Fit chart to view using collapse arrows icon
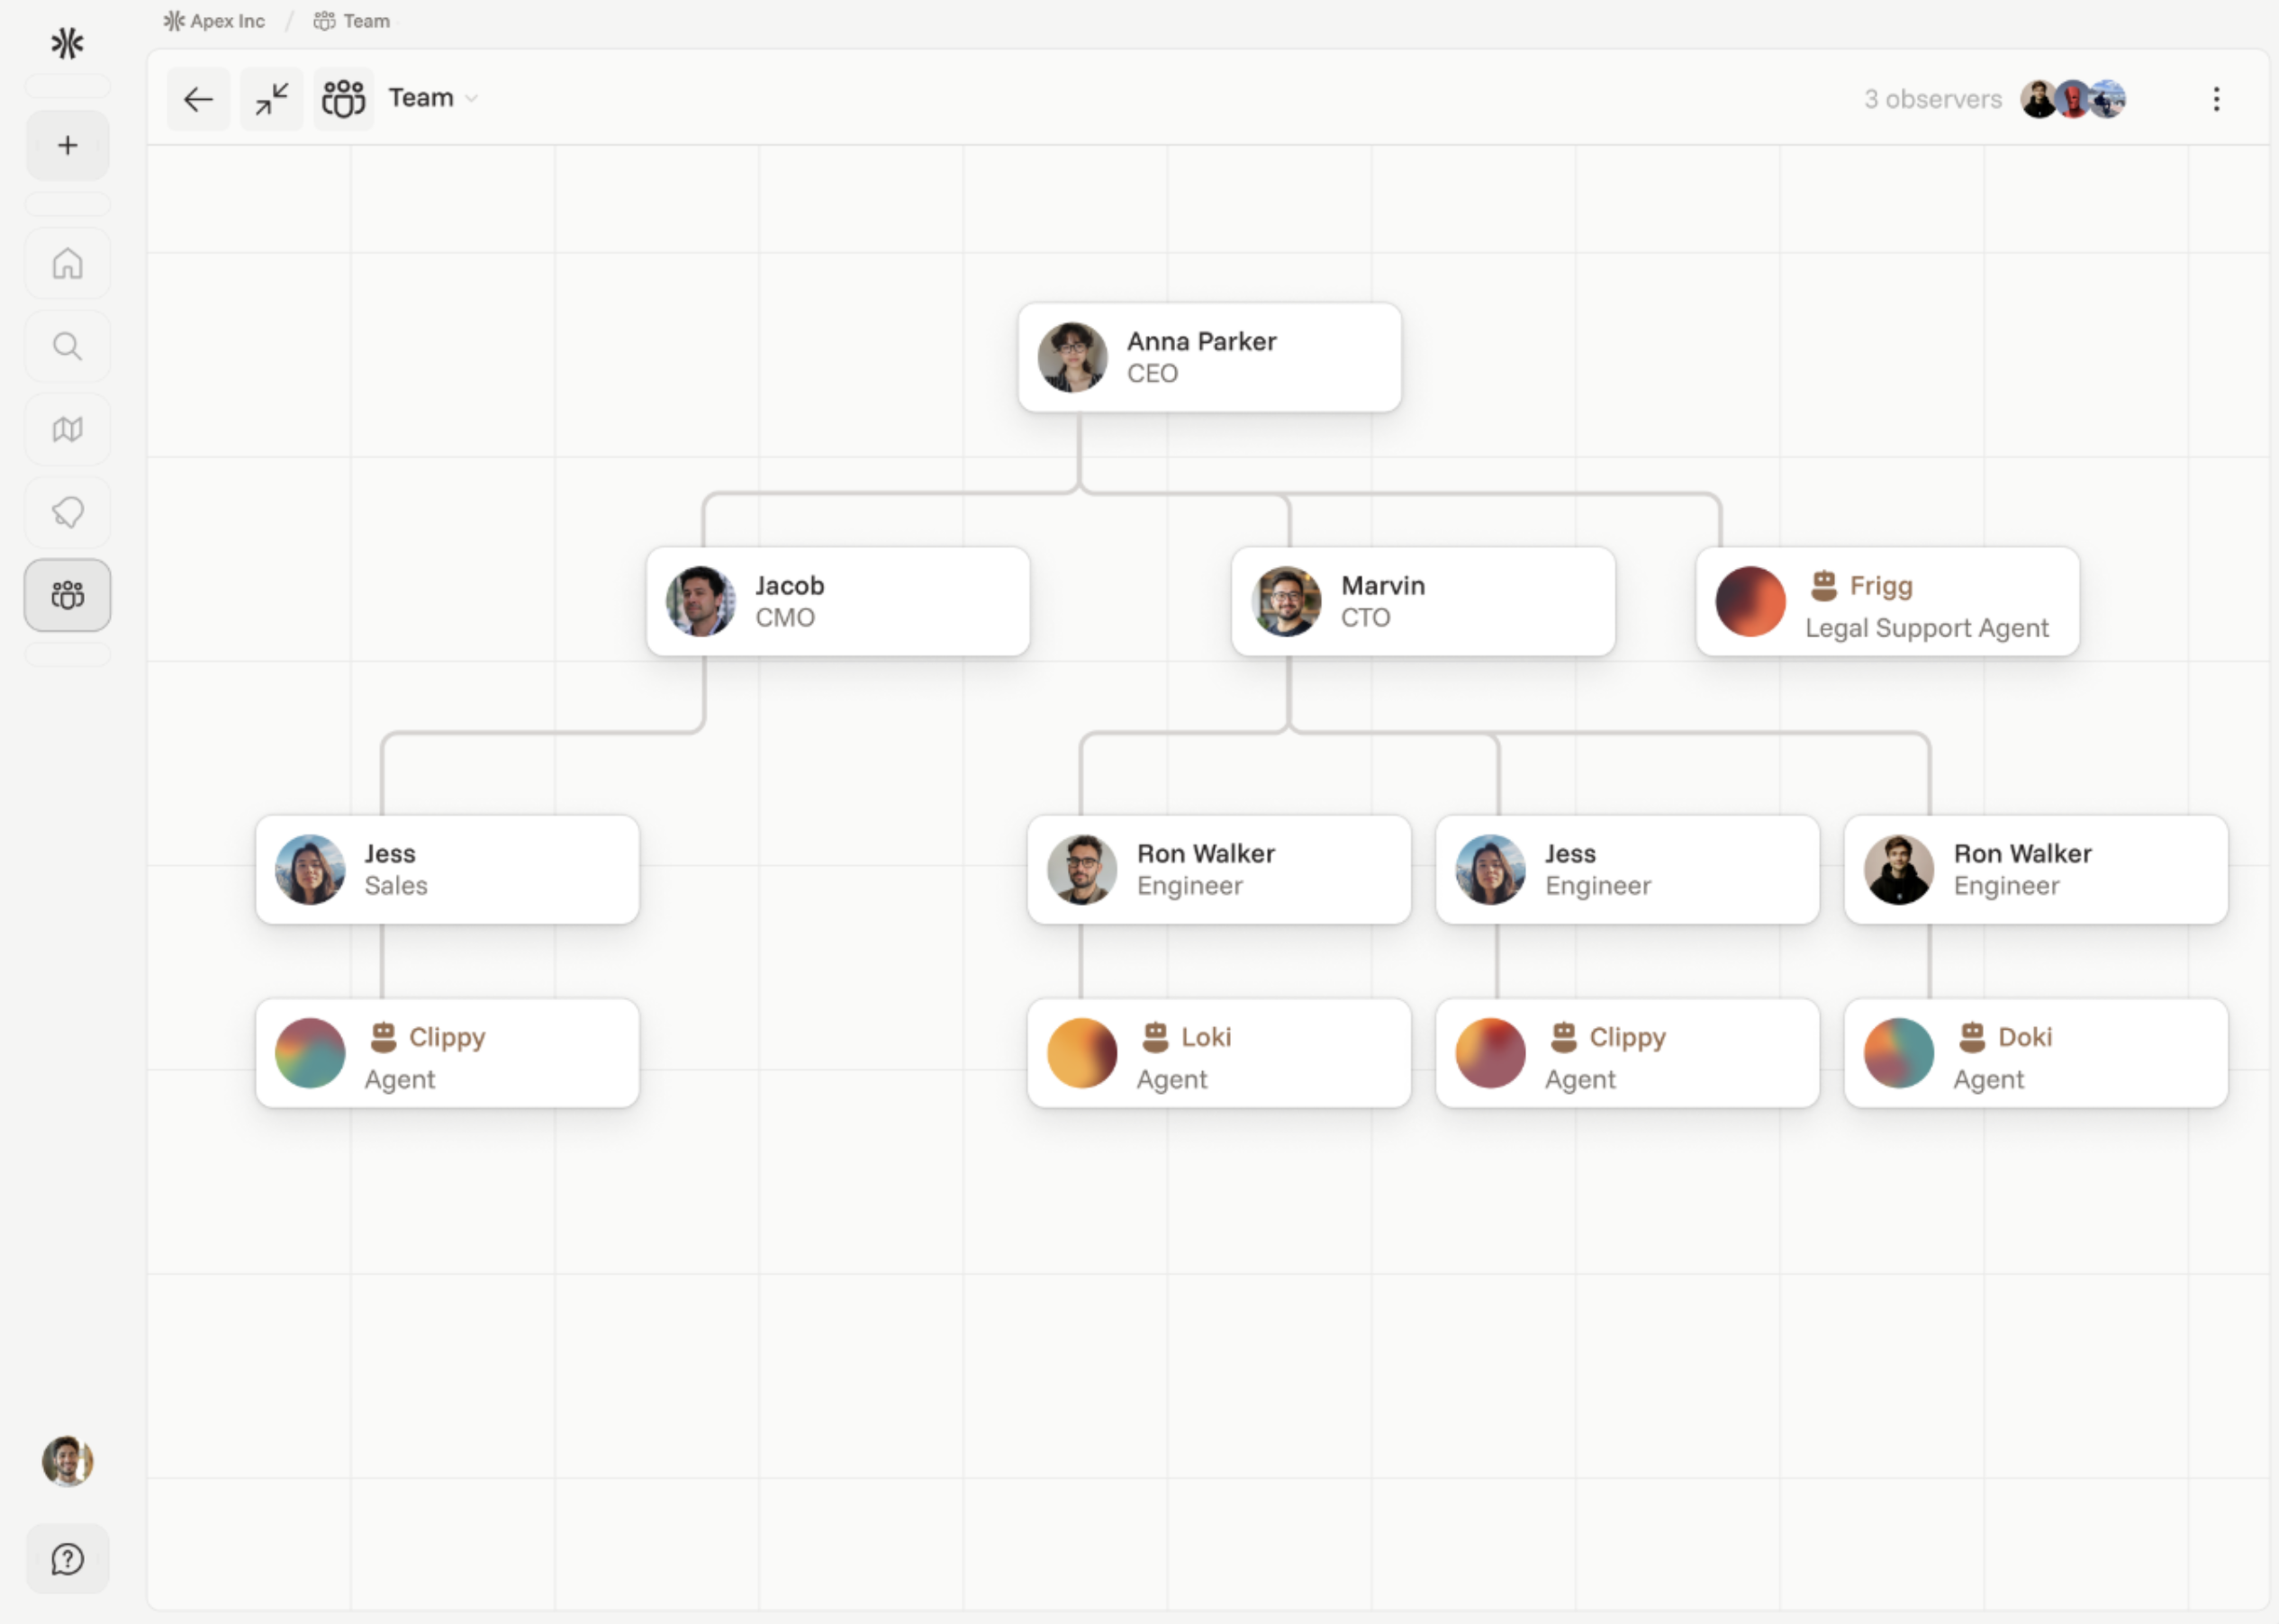2279x1624 pixels. pos(271,99)
